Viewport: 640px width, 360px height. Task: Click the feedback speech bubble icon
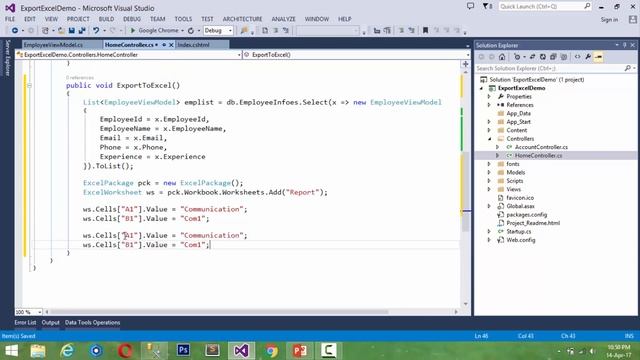tap(470, 6)
